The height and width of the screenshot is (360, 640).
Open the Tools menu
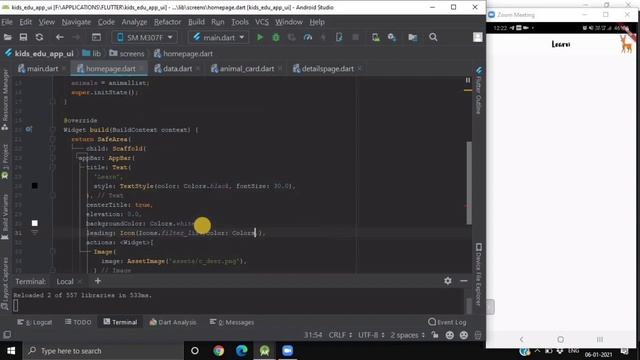pos(240,22)
